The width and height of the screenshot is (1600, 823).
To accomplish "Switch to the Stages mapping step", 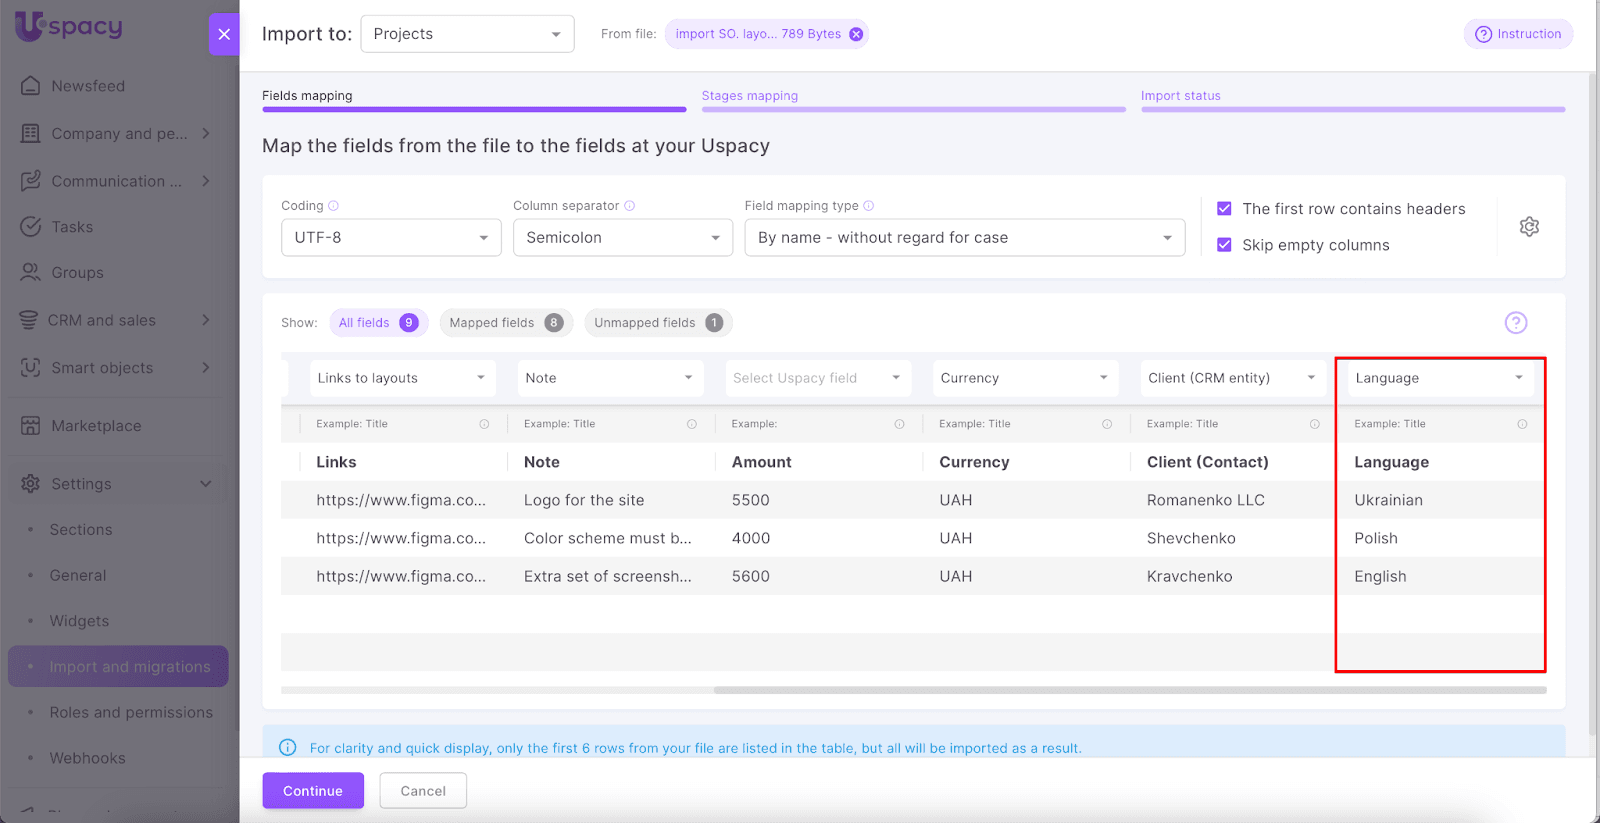I will click(x=750, y=96).
